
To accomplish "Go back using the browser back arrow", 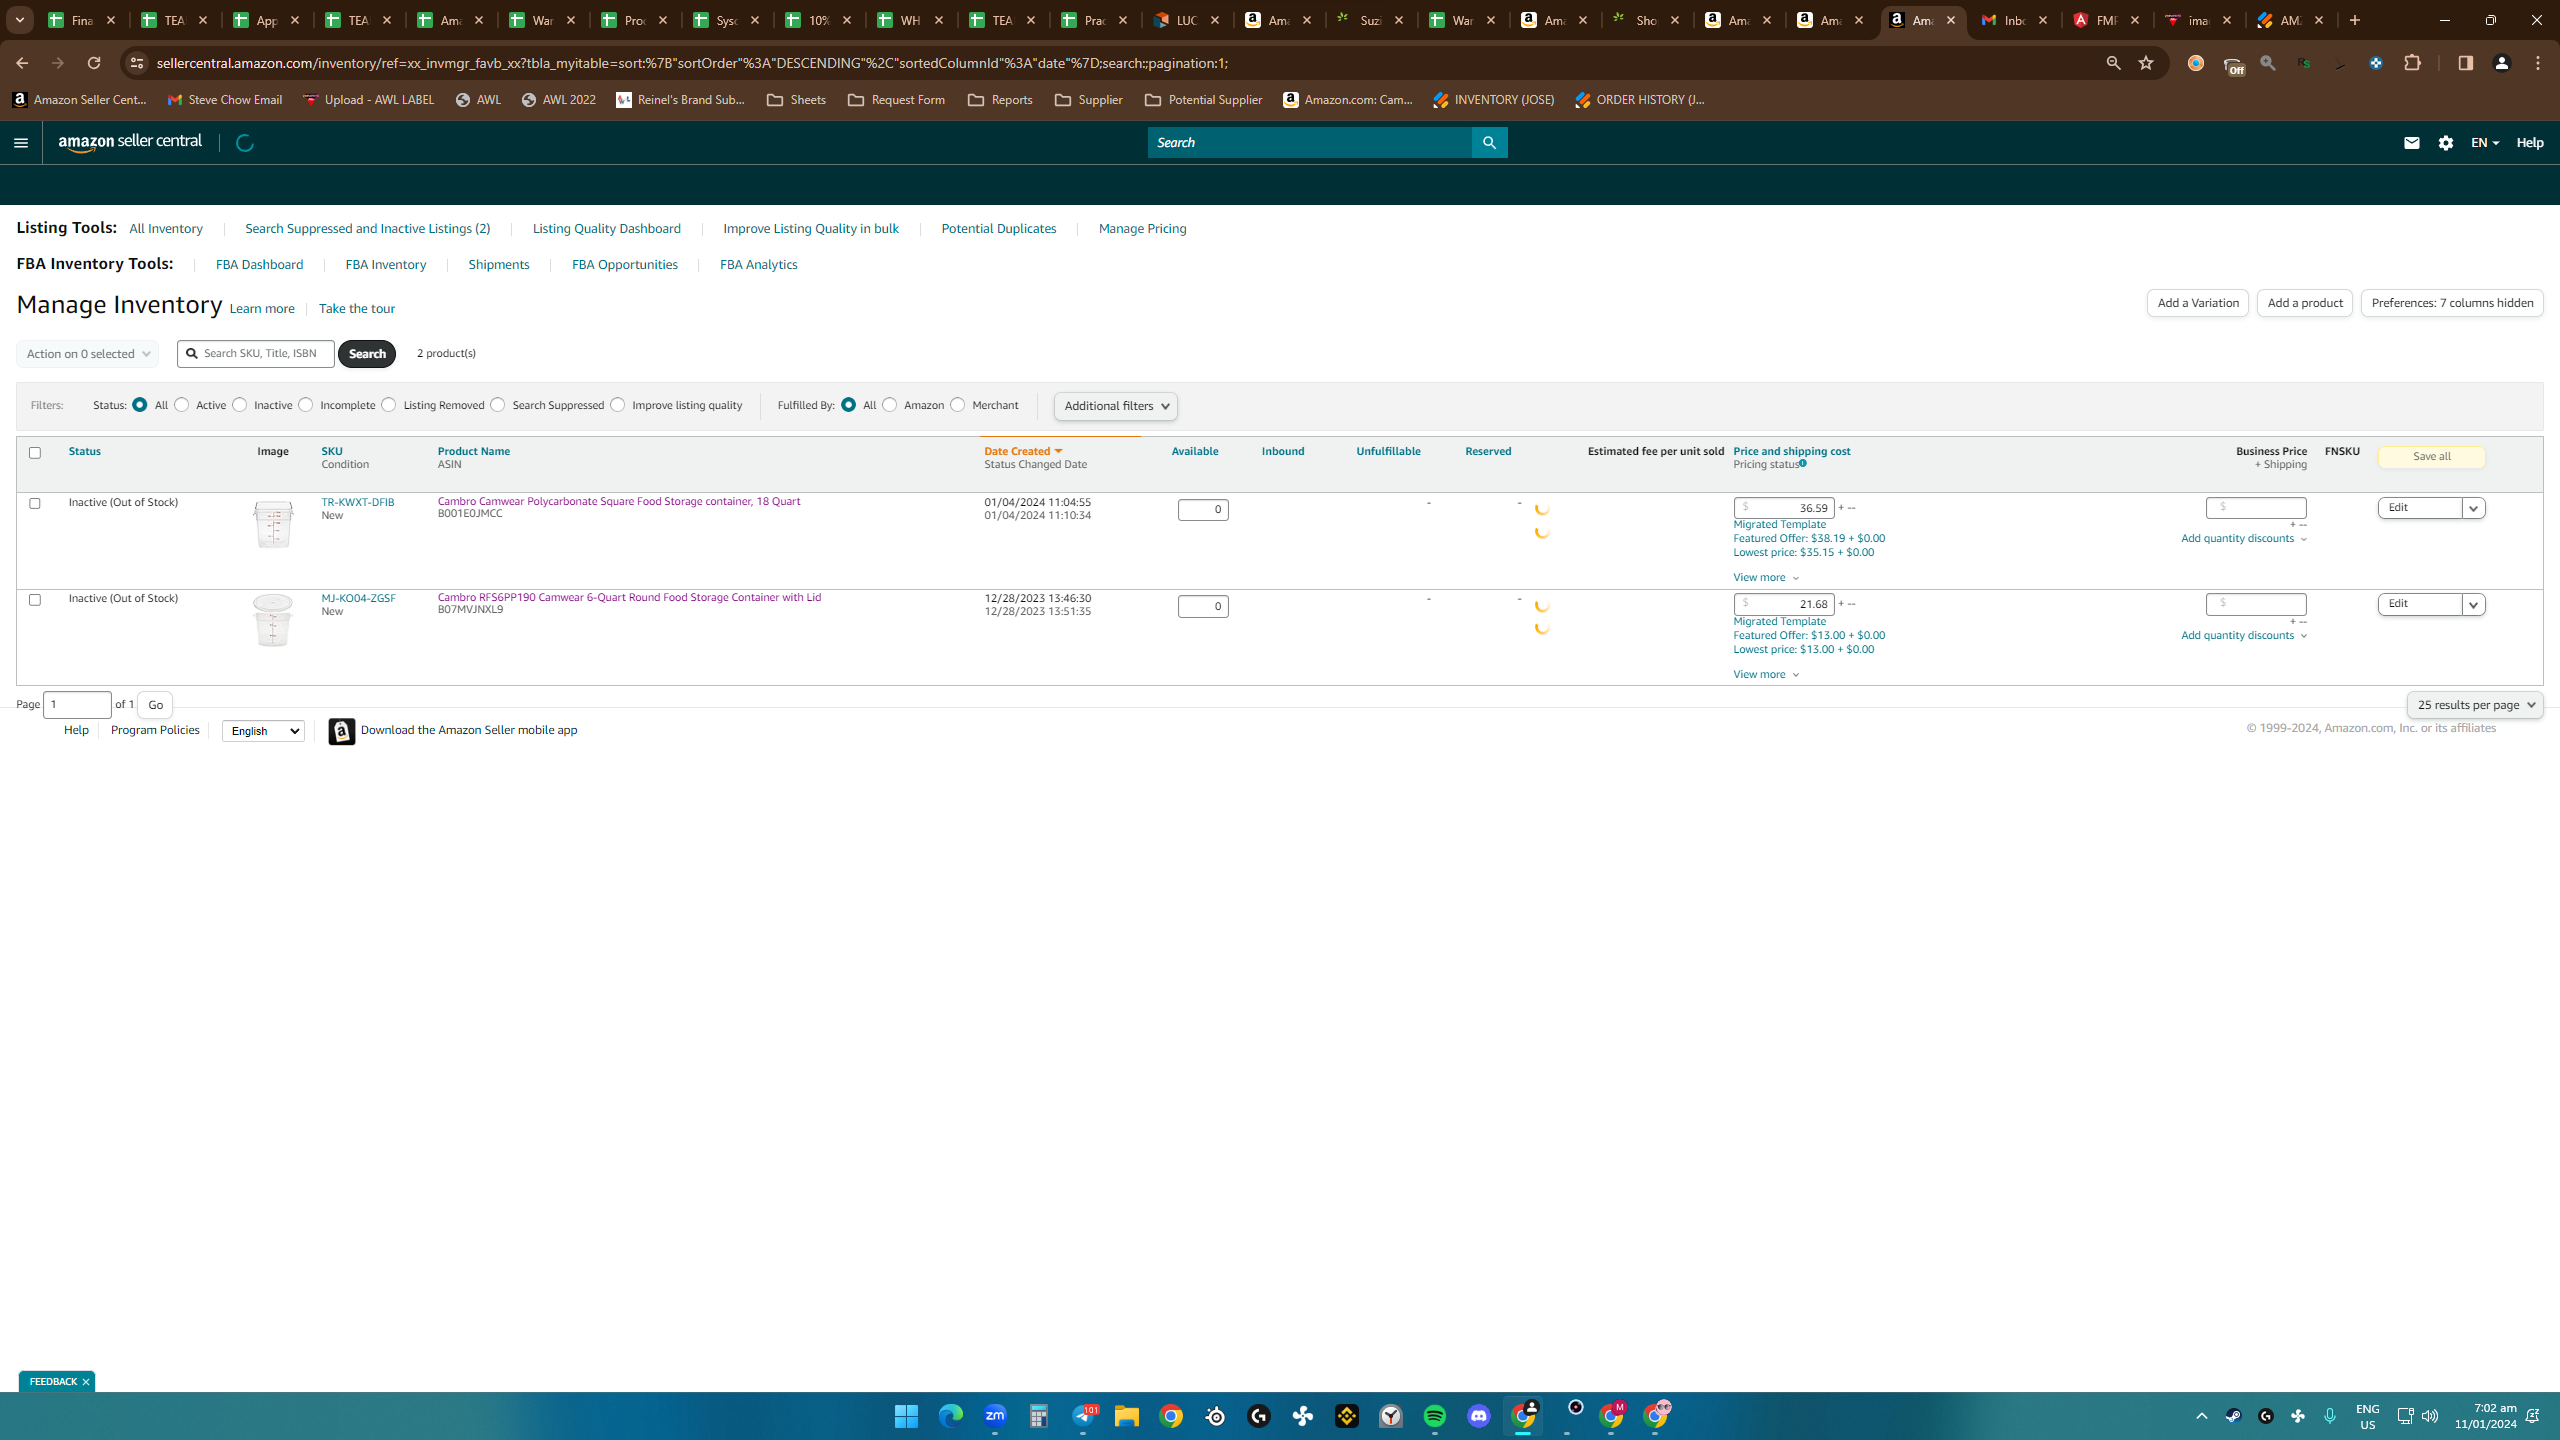I will pos(22,63).
